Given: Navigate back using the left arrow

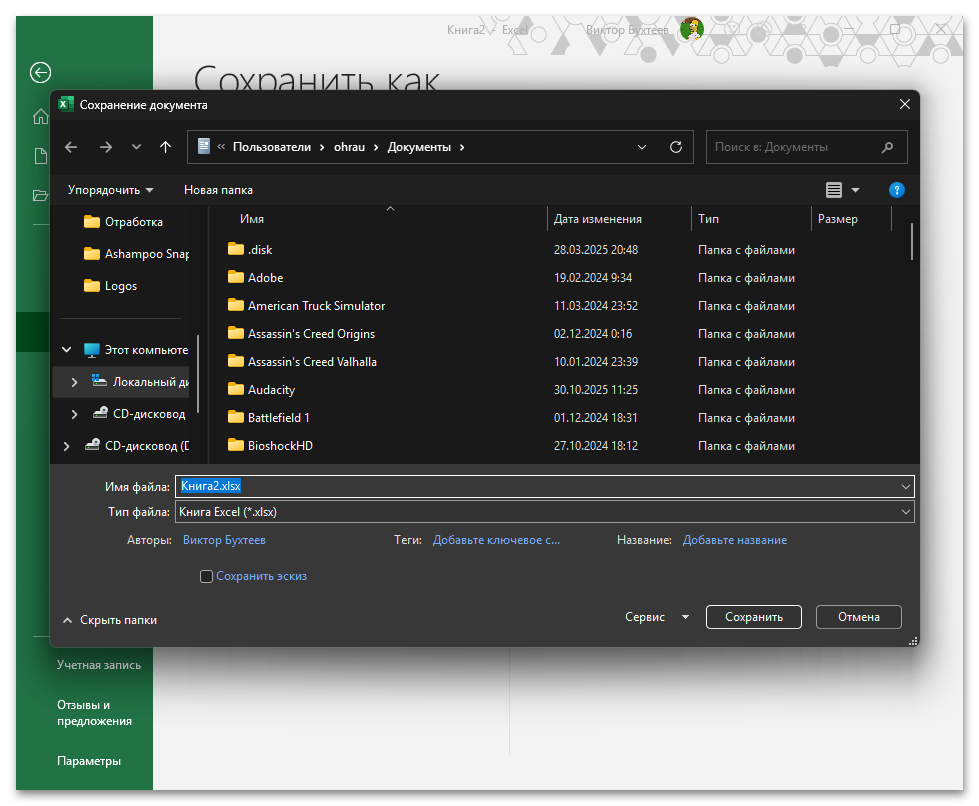Looking at the screenshot, I should point(71,146).
